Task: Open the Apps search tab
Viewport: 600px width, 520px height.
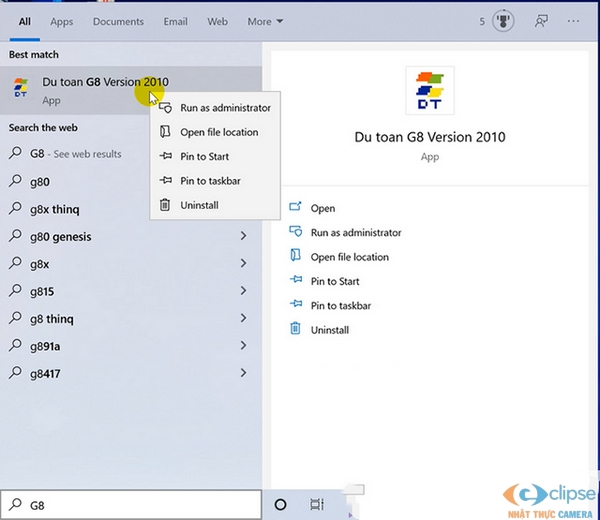Action: (x=61, y=22)
